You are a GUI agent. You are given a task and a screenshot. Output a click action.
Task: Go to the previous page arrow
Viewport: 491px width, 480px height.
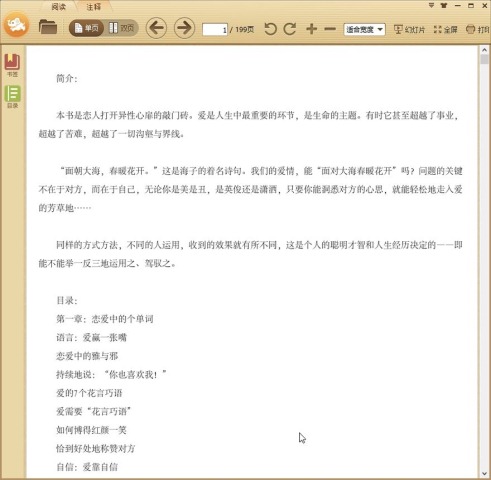[x=156, y=28]
